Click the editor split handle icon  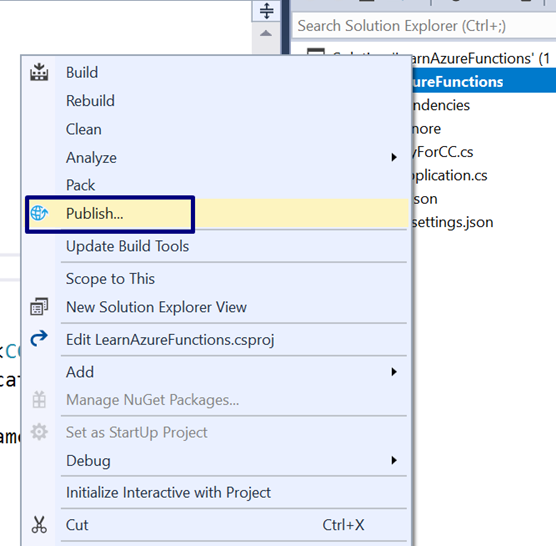(267, 11)
